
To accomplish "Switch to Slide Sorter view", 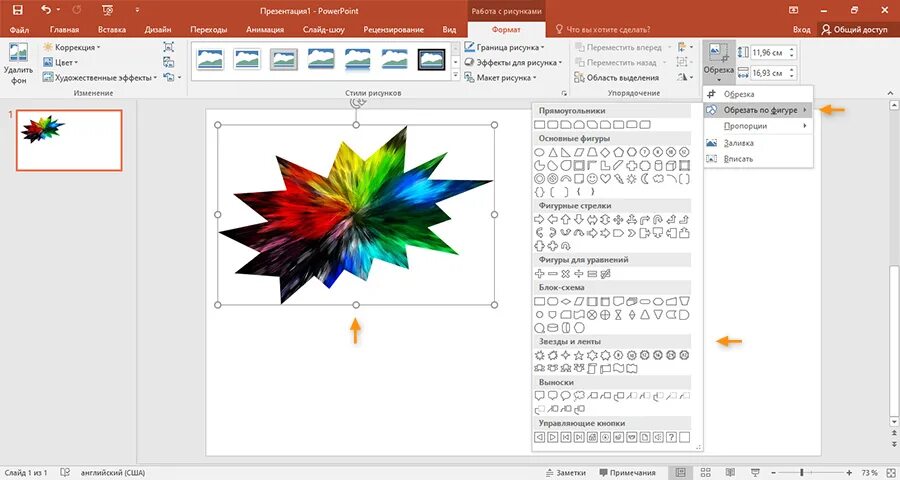I will (x=705, y=473).
